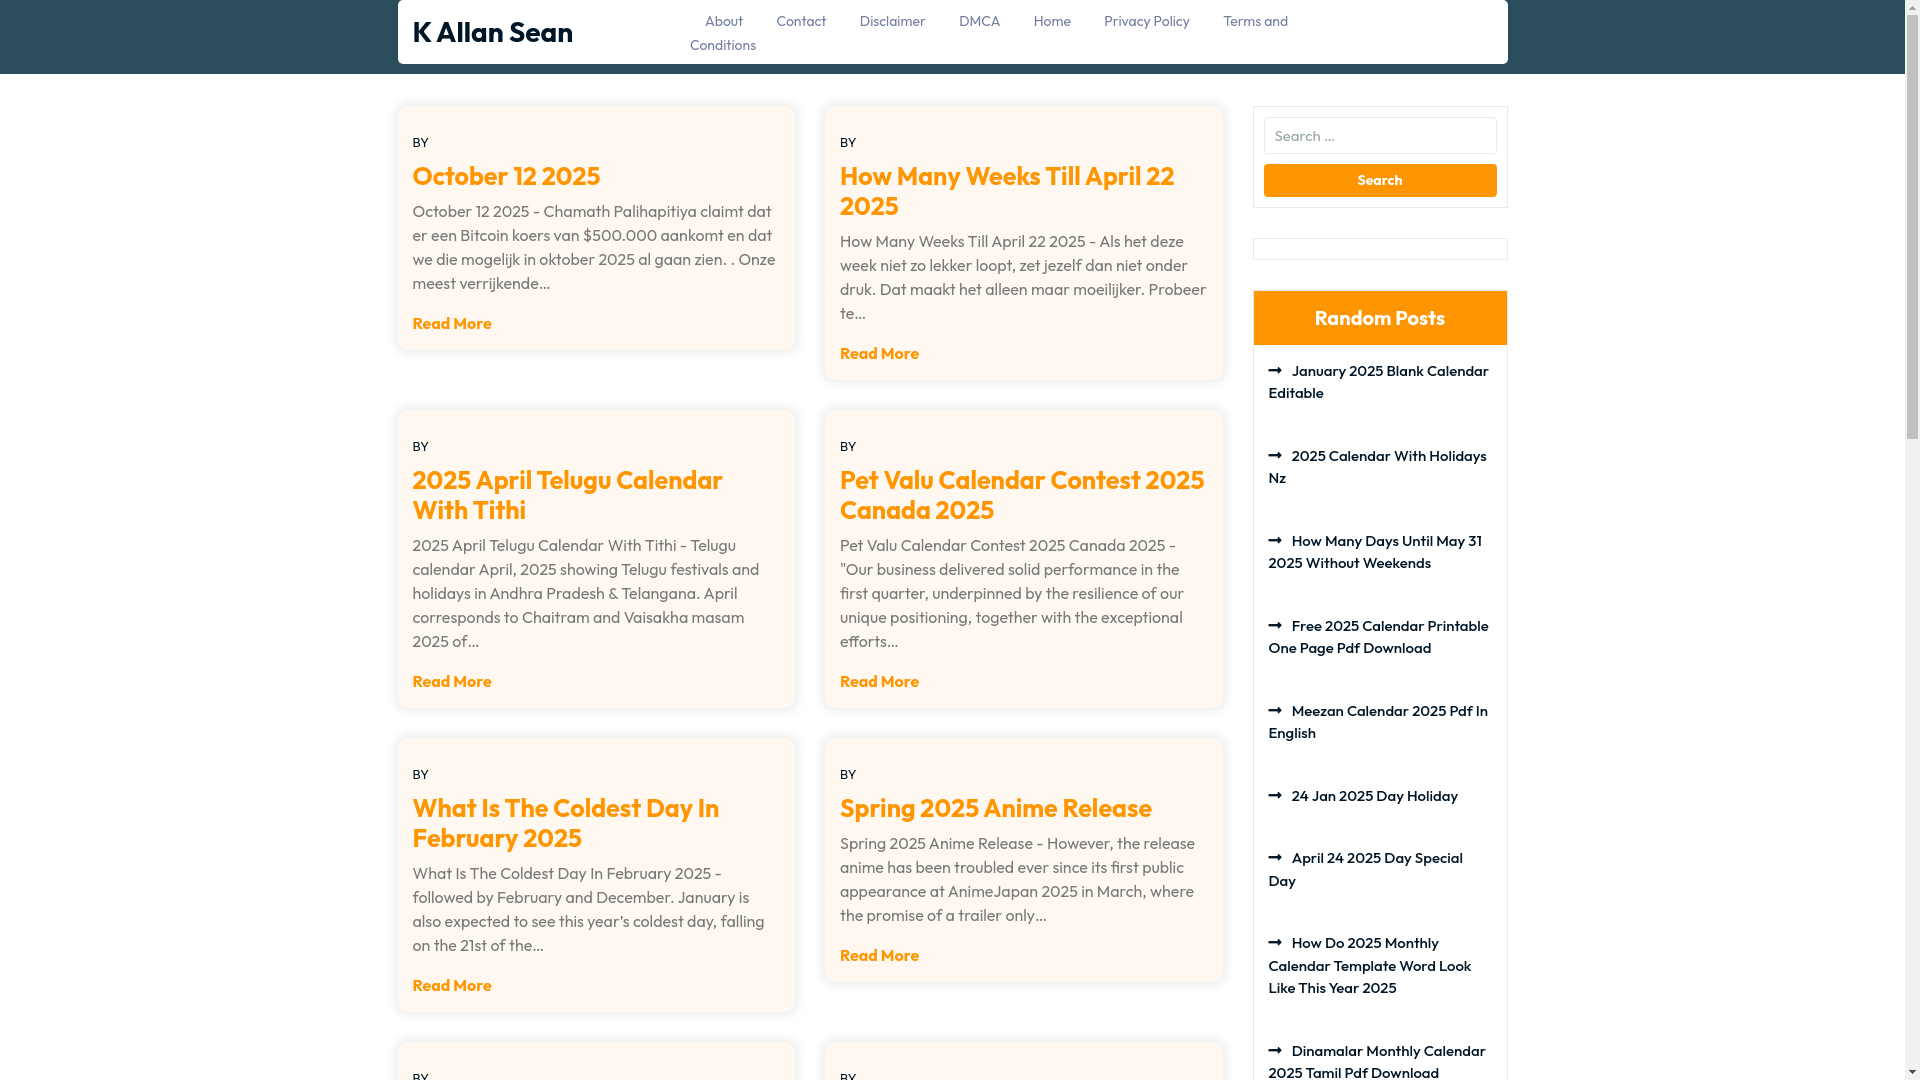This screenshot has width=1920, height=1080.
Task: Select Contact in the top navigation
Action: pyautogui.click(x=800, y=21)
